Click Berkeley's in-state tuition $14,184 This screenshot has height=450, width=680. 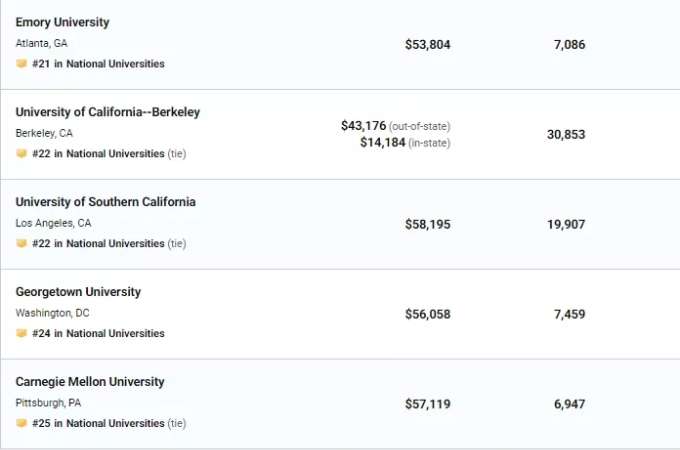point(382,142)
